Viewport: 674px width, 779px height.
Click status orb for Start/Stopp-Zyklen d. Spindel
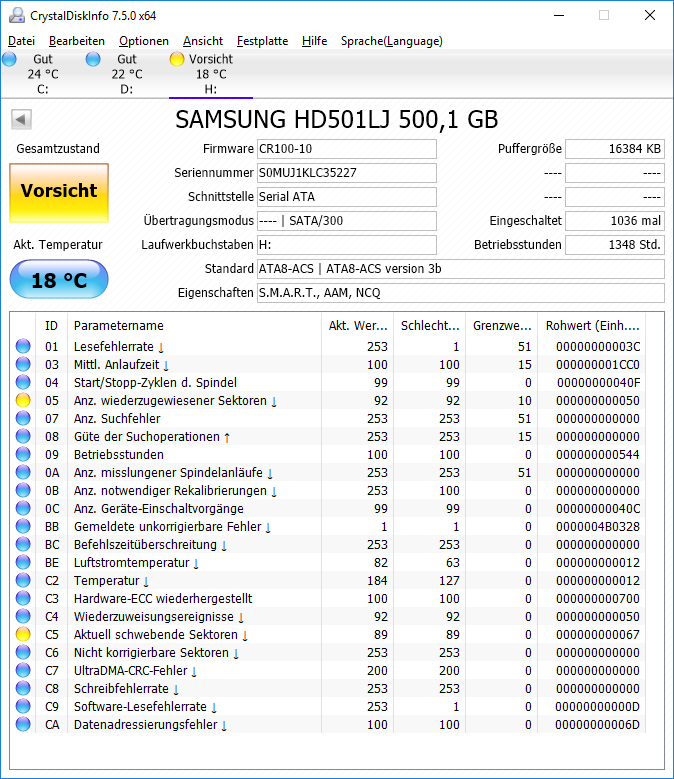(23, 383)
